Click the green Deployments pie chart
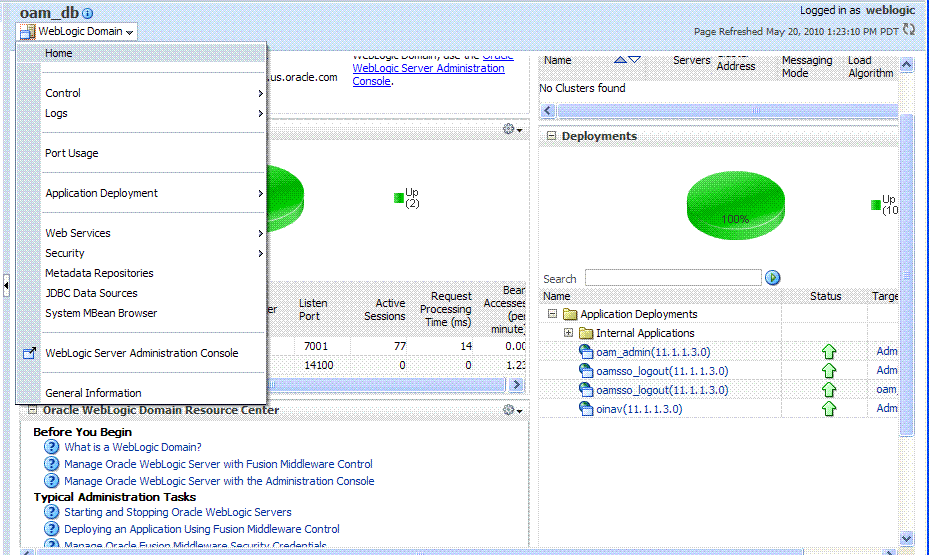941x555 pixels. tap(735, 205)
